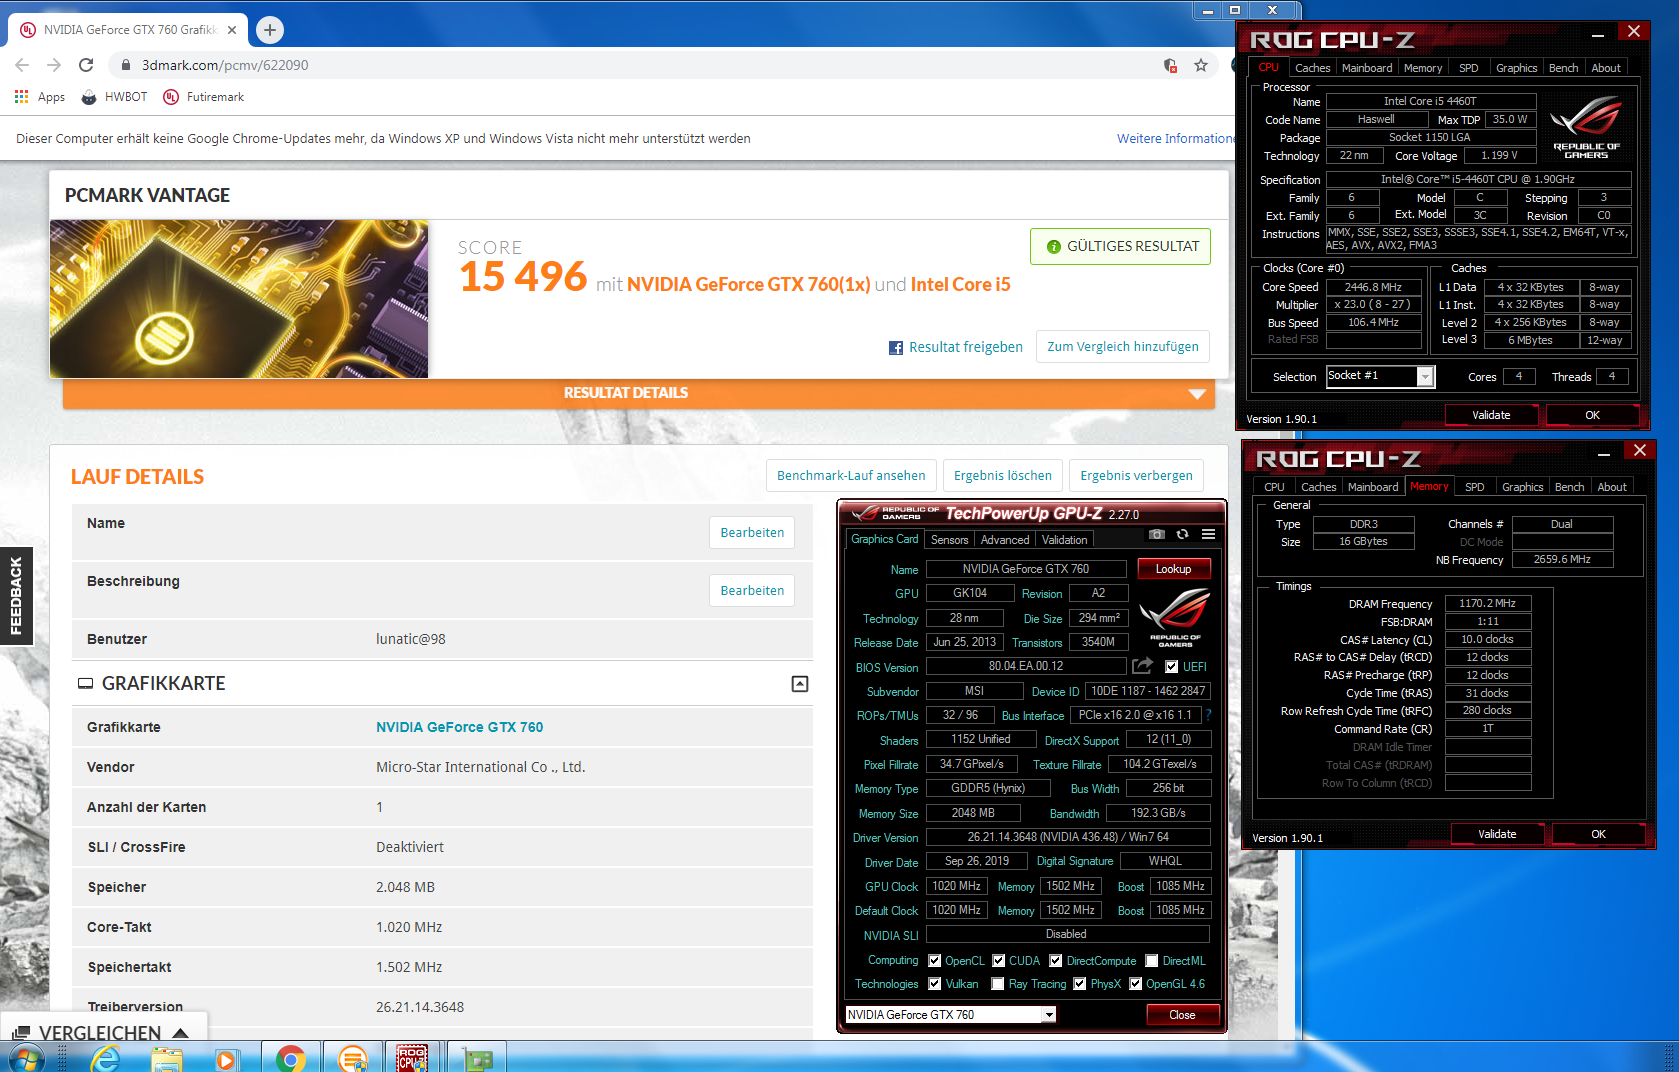This screenshot has height=1072, width=1679.
Task: Switch to the Advanced tab in GPU-Z
Action: [x=1005, y=540]
